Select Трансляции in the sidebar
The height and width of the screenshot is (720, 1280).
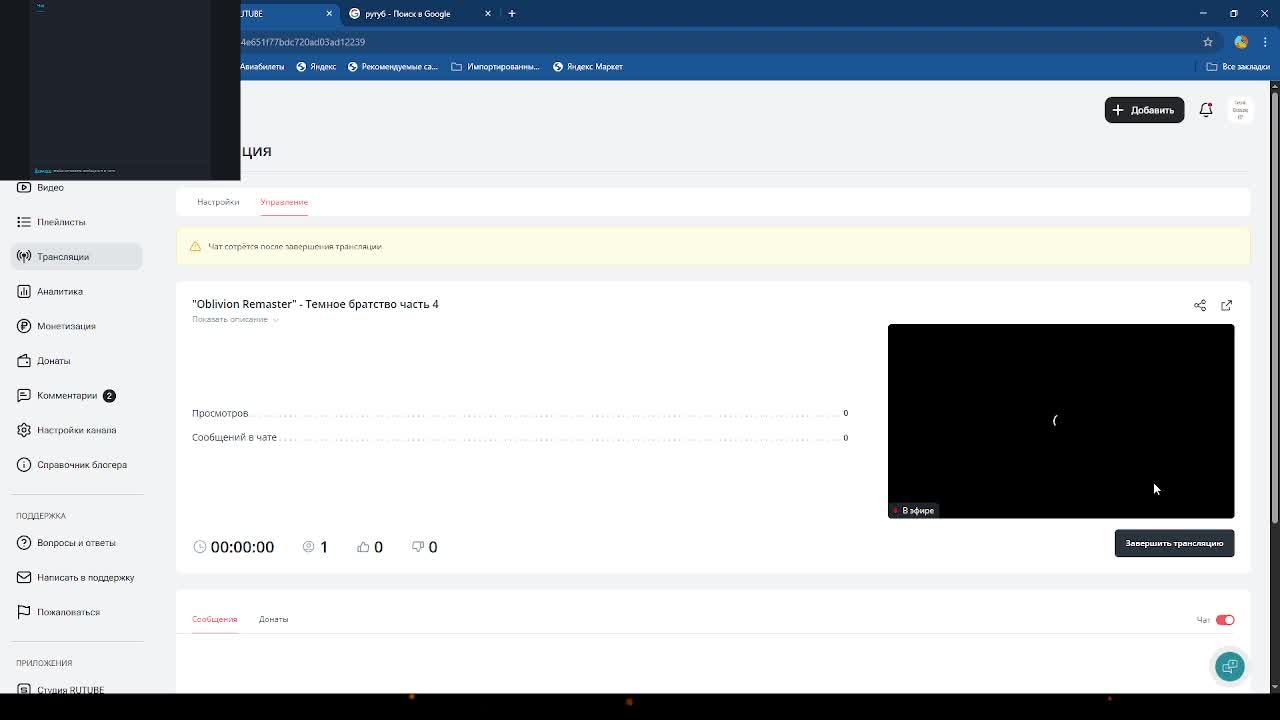pyautogui.click(x=77, y=257)
